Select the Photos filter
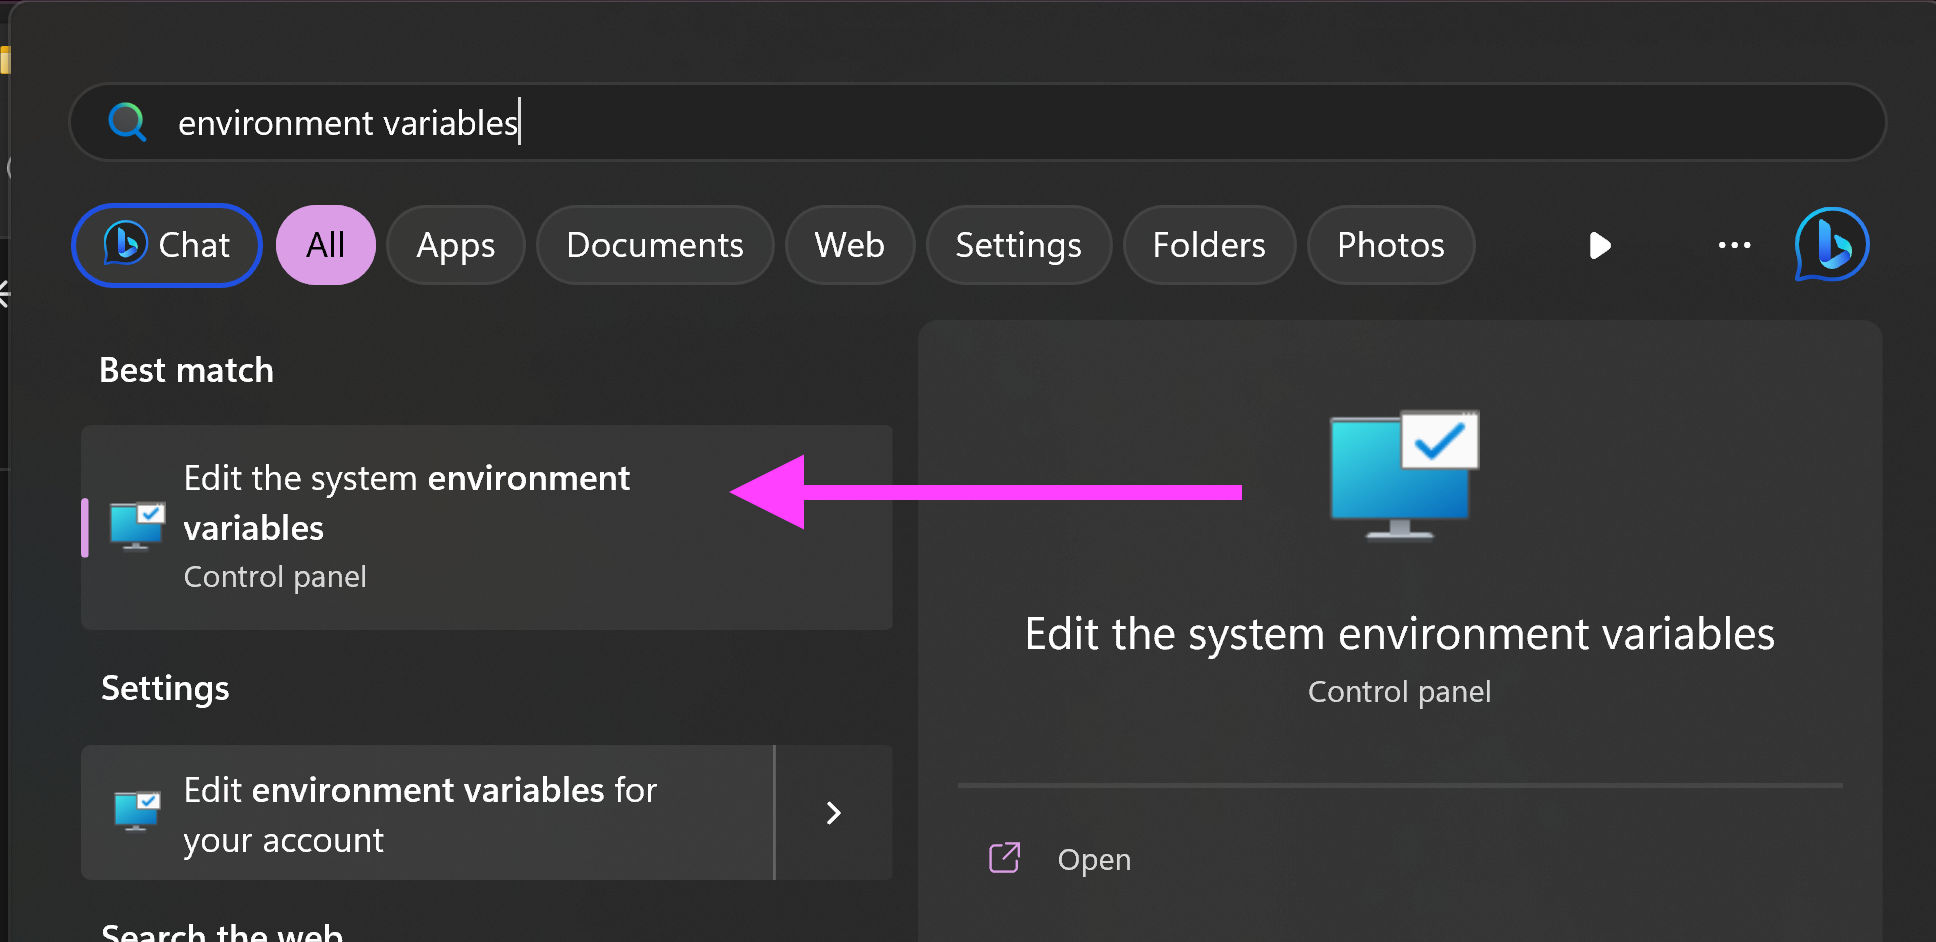1936x942 pixels. [1390, 245]
